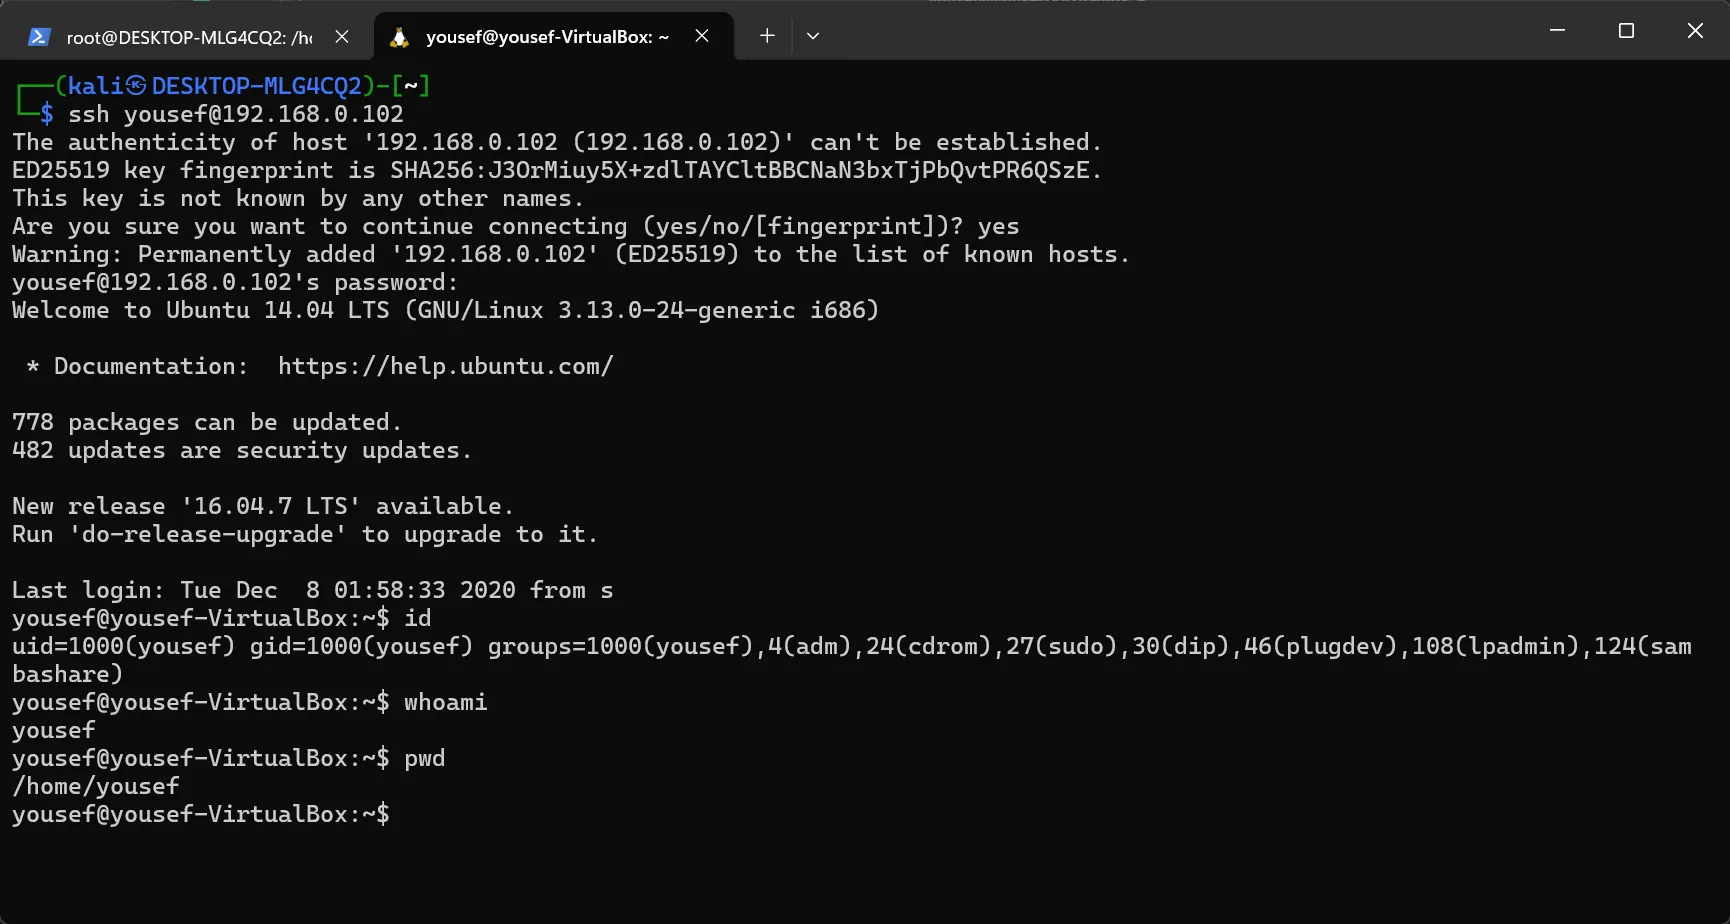
Task: Click the ssh yousef@192.168.0.102 command text
Action: tap(235, 114)
